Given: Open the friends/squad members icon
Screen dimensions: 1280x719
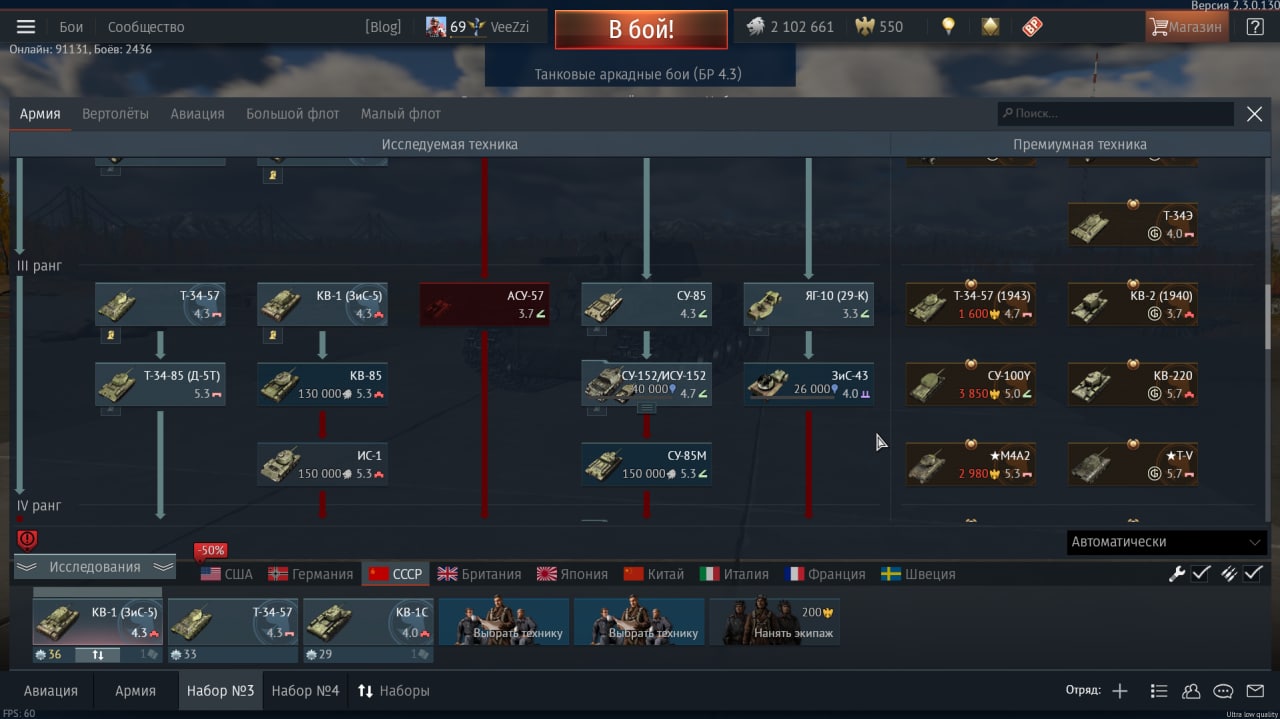Looking at the screenshot, I should click(1191, 691).
